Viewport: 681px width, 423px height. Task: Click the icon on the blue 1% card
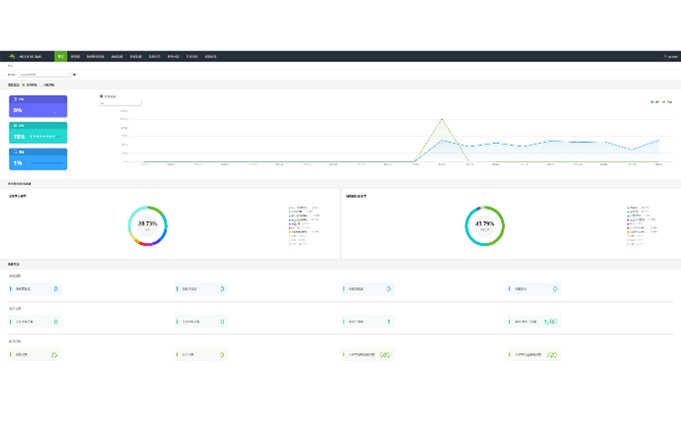pos(15,153)
